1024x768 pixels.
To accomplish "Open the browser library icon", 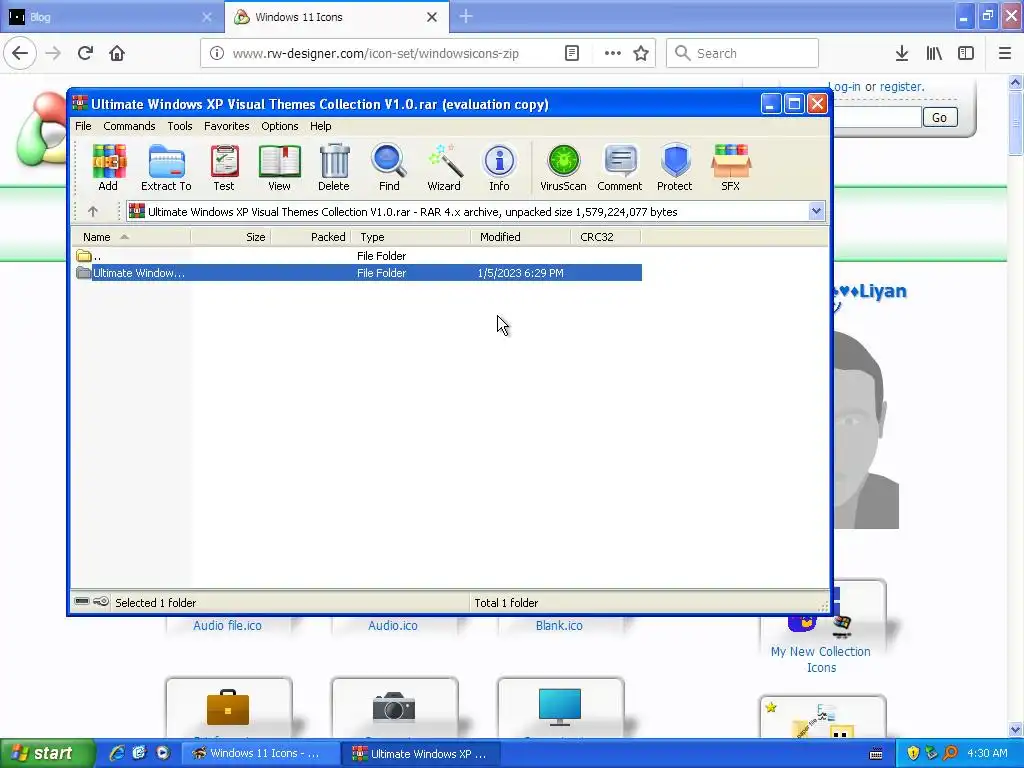I will pos(934,54).
